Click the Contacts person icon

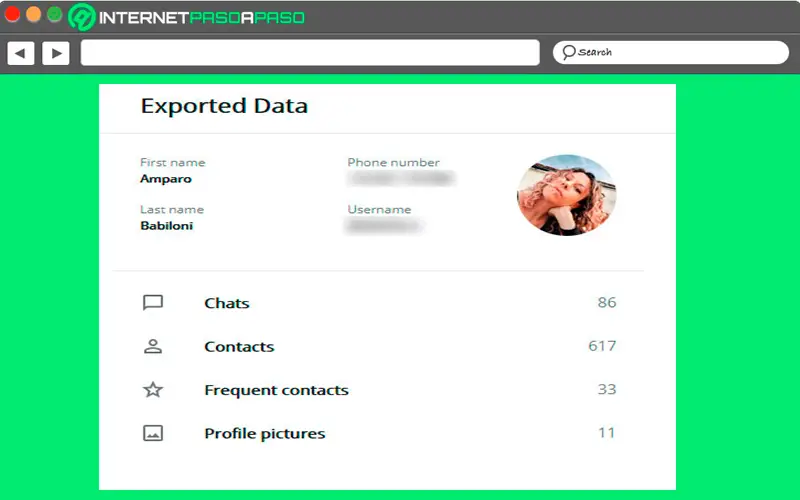tap(153, 347)
